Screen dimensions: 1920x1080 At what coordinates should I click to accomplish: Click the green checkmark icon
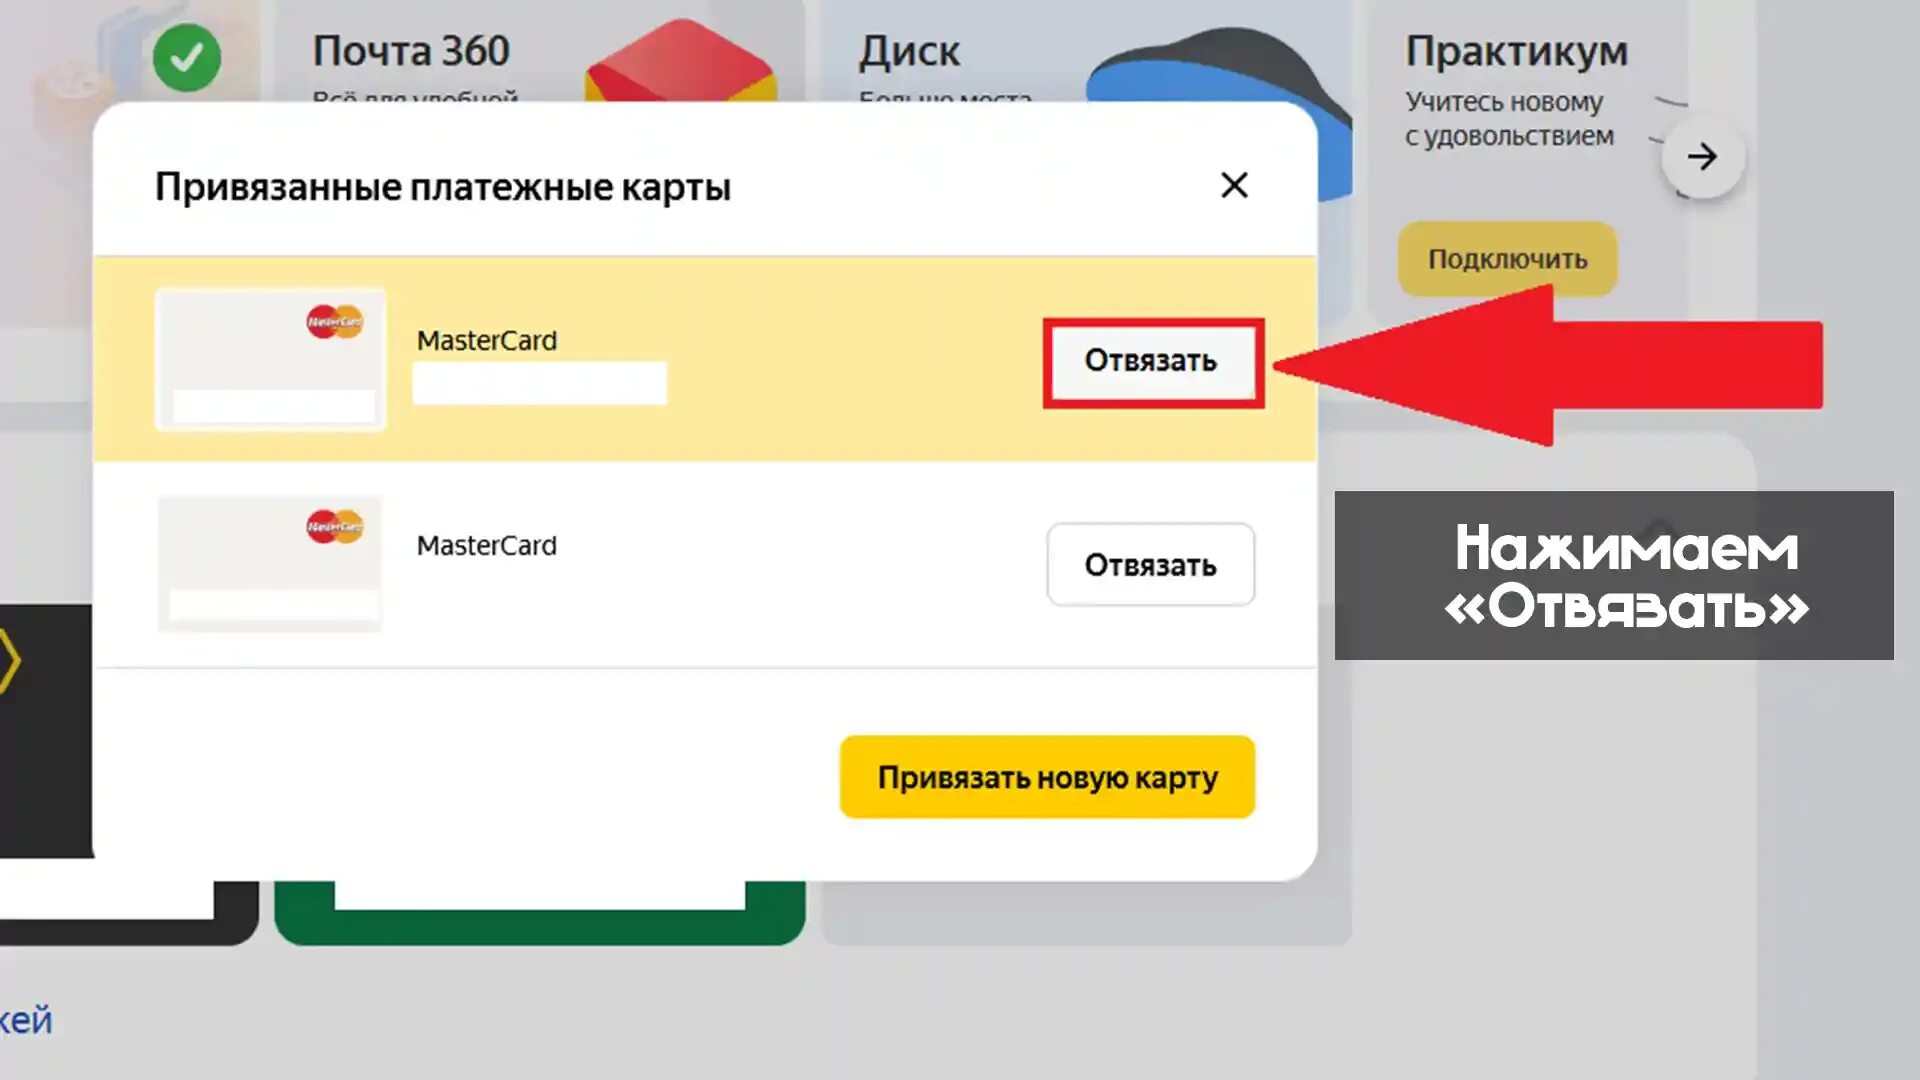[x=187, y=57]
